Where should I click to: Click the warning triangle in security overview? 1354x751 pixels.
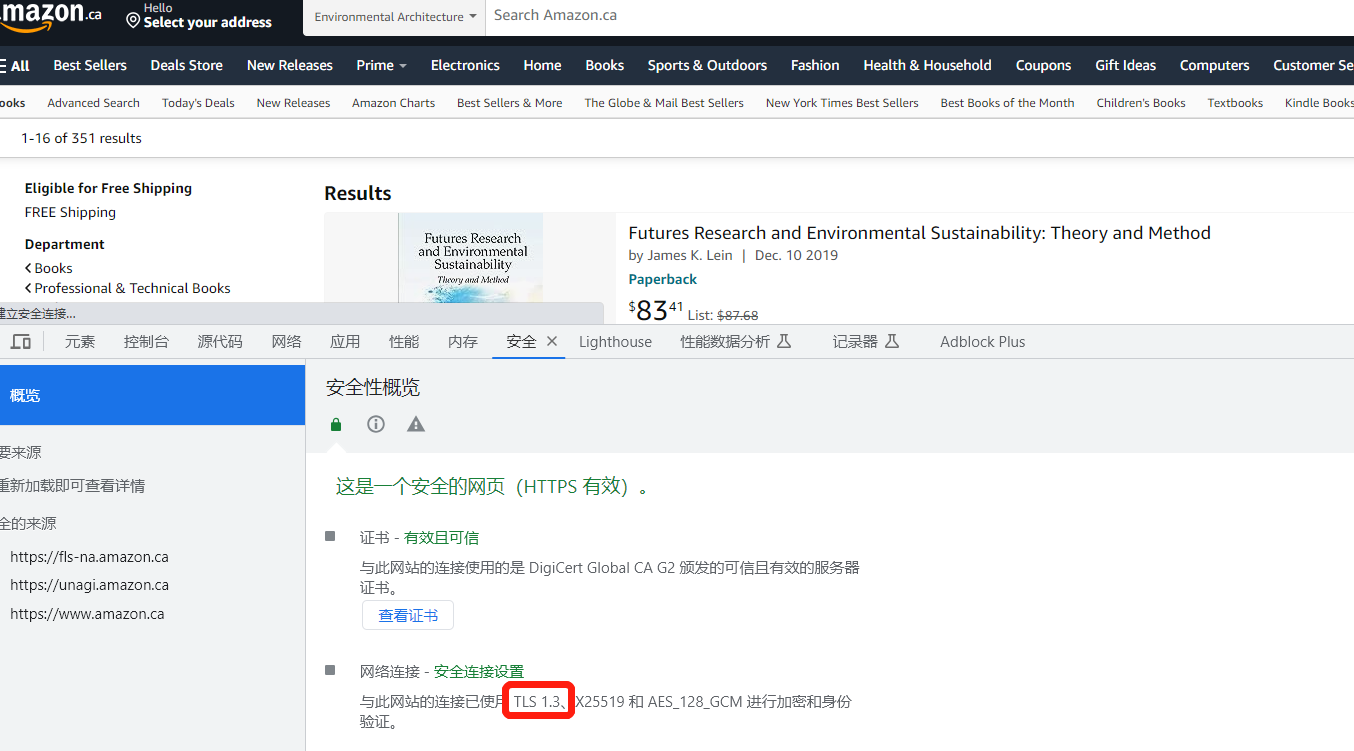point(415,424)
